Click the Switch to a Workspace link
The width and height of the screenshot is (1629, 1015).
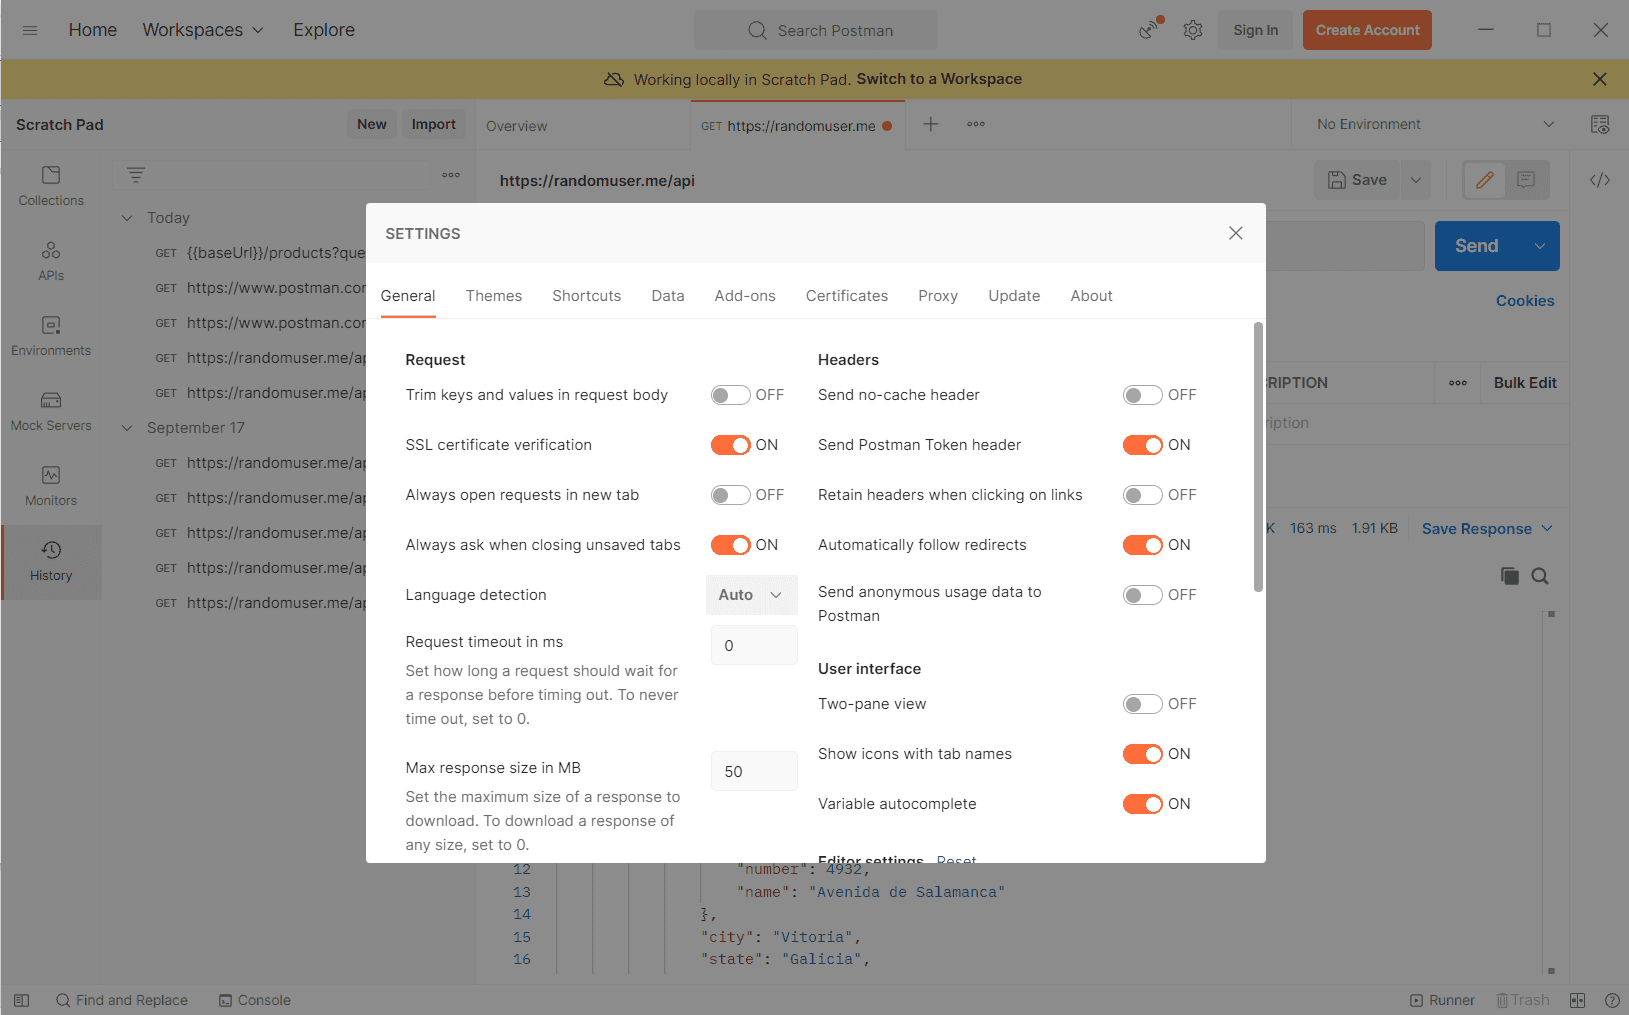(939, 79)
